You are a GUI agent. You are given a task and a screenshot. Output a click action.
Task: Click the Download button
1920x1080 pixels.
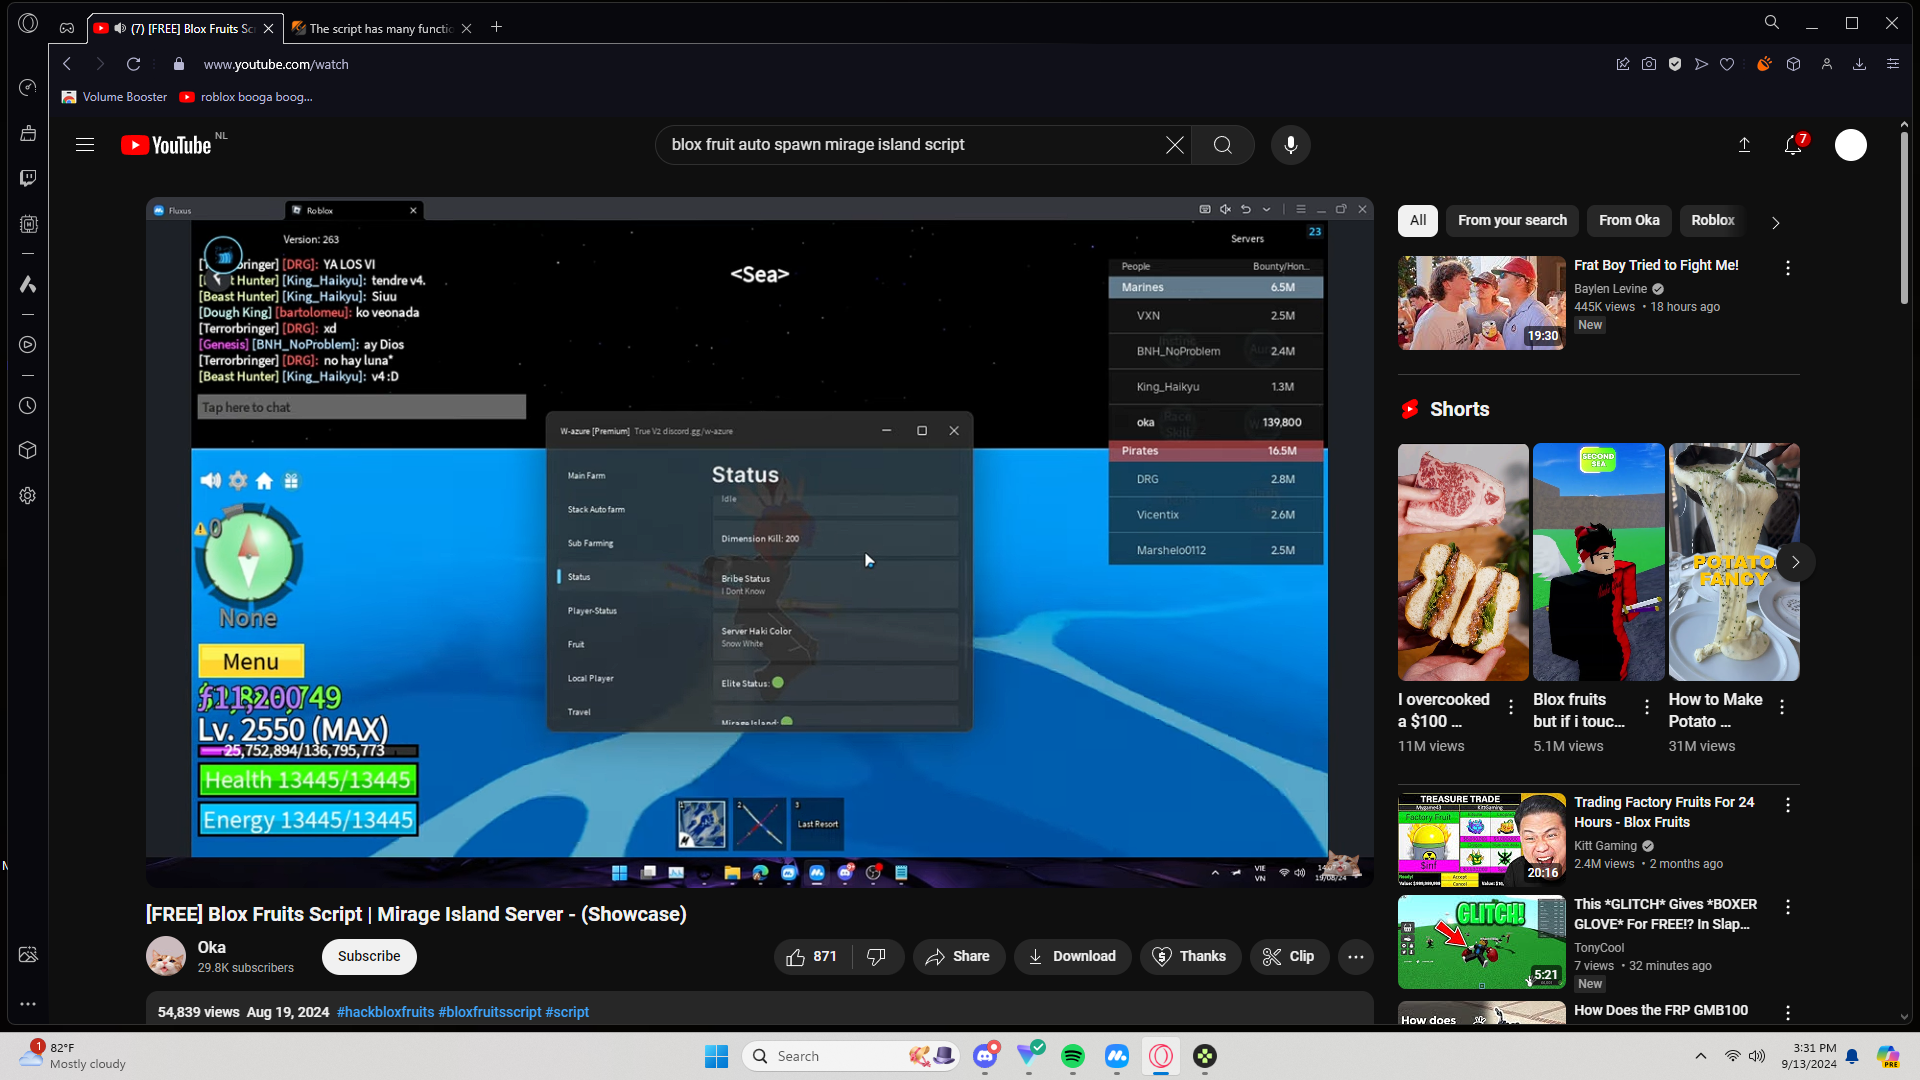(1072, 957)
